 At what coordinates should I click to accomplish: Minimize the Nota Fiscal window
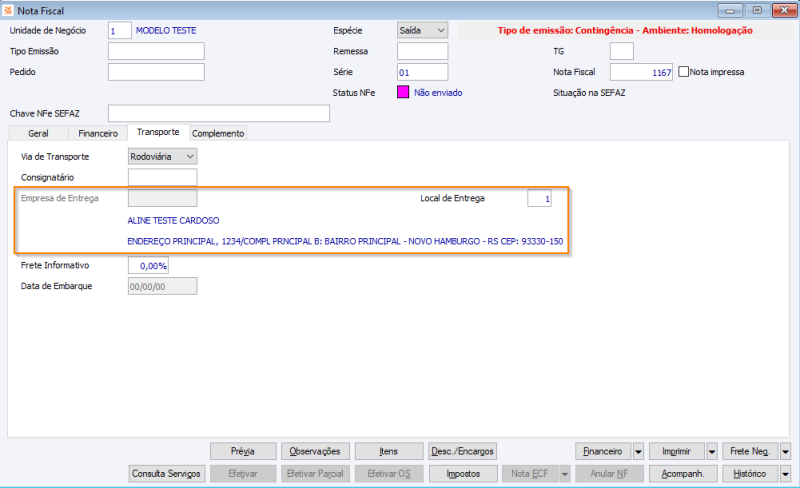pos(730,11)
